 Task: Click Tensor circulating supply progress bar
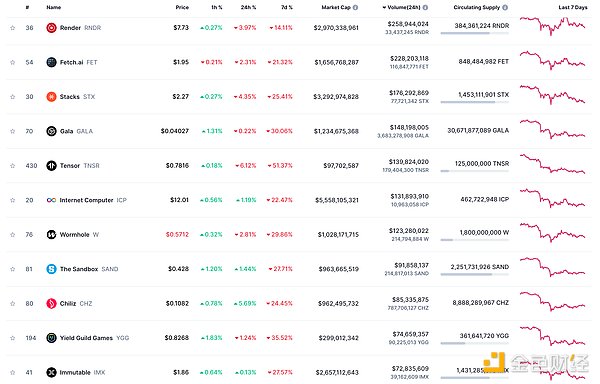474,171
